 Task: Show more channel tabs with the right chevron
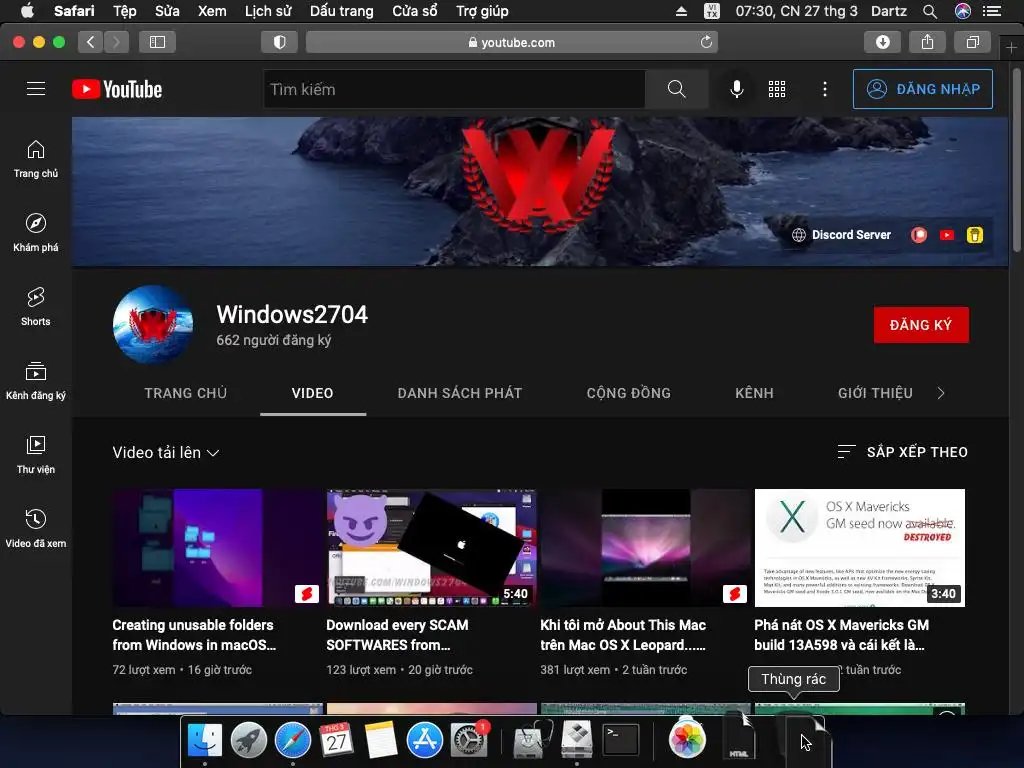pyautogui.click(x=940, y=393)
